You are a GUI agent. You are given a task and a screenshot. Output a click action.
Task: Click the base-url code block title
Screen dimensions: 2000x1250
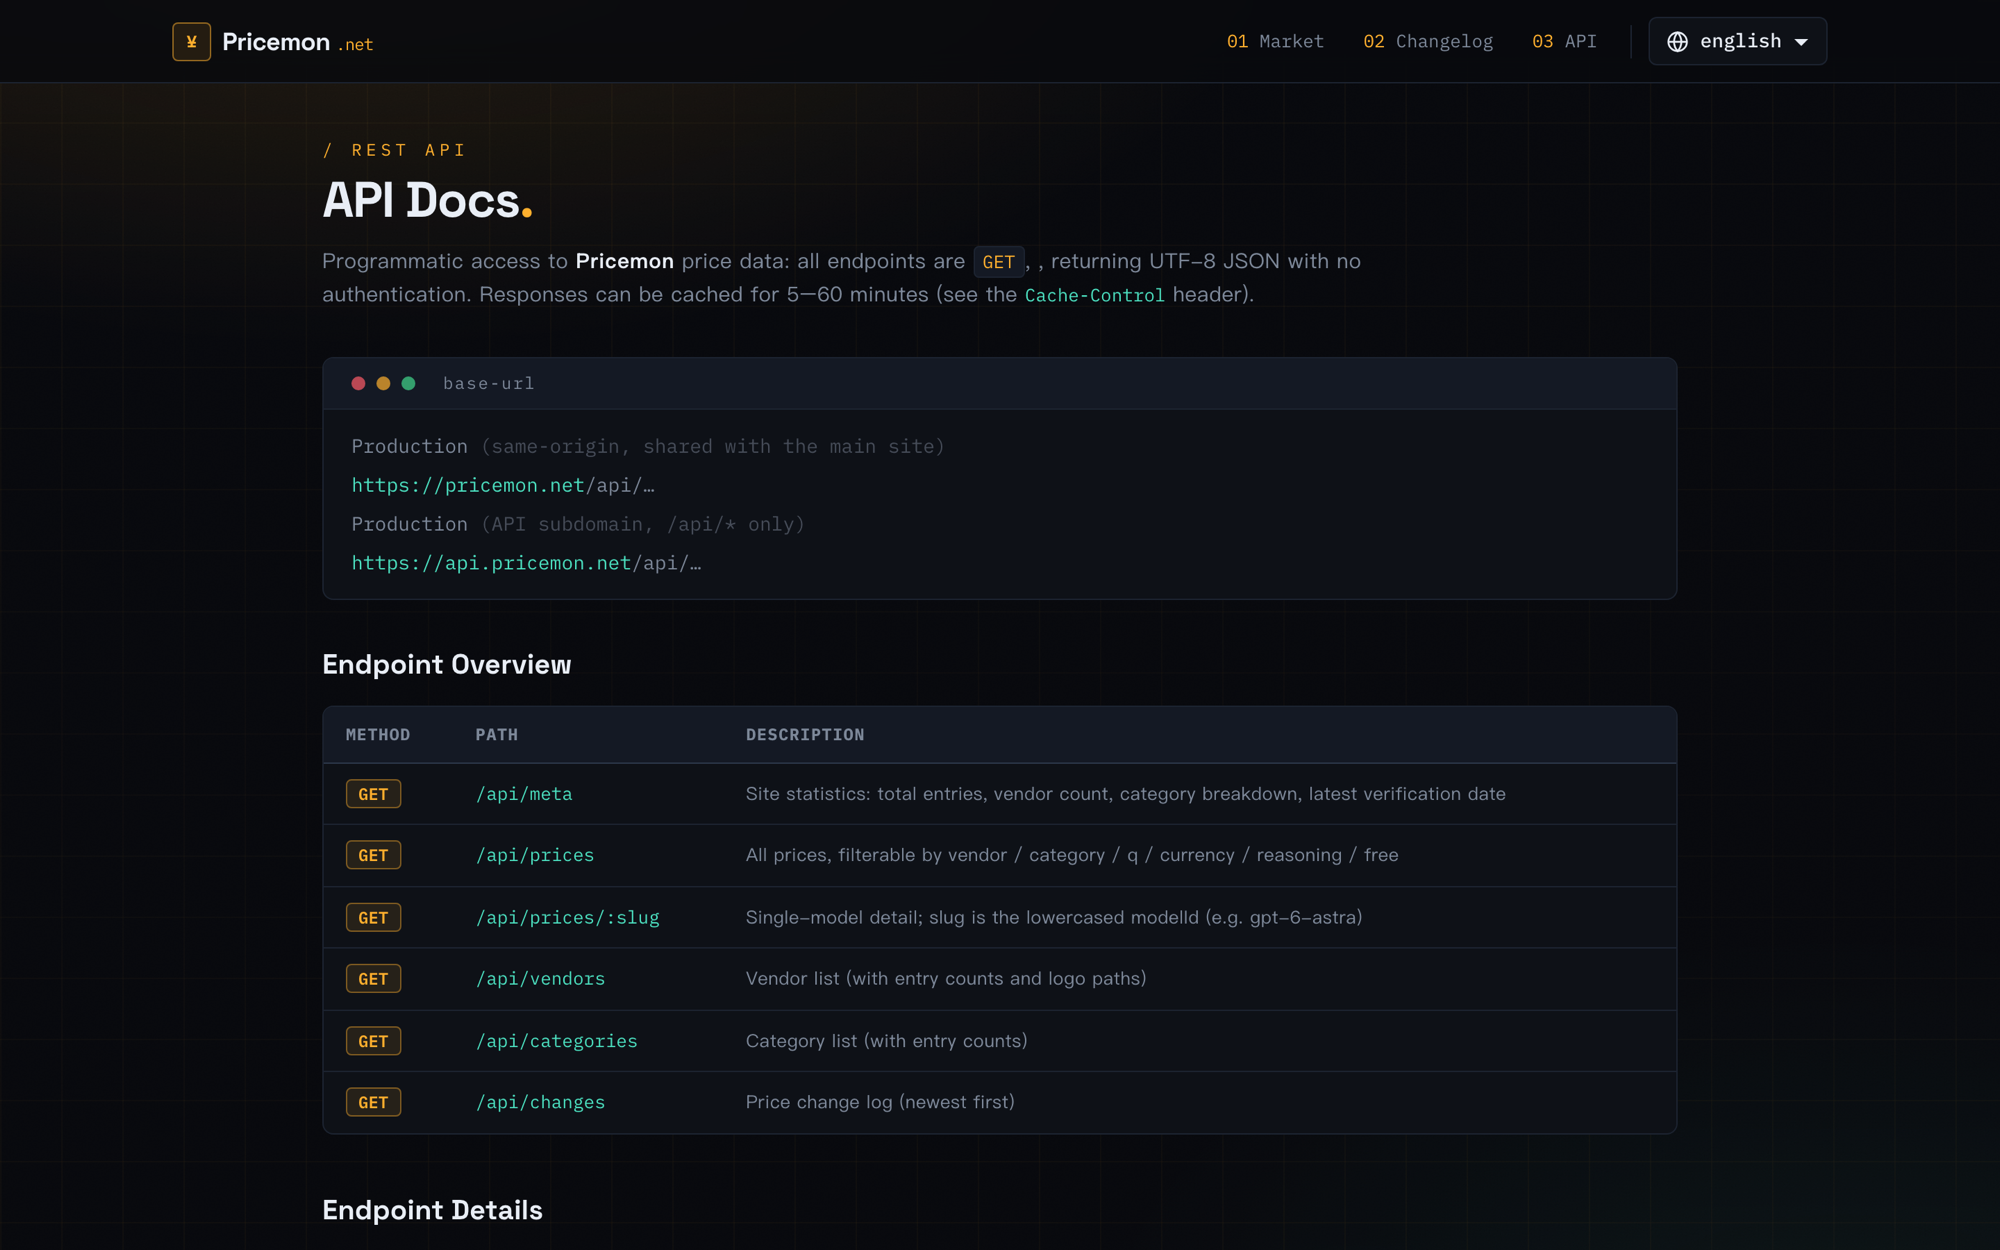tap(489, 383)
